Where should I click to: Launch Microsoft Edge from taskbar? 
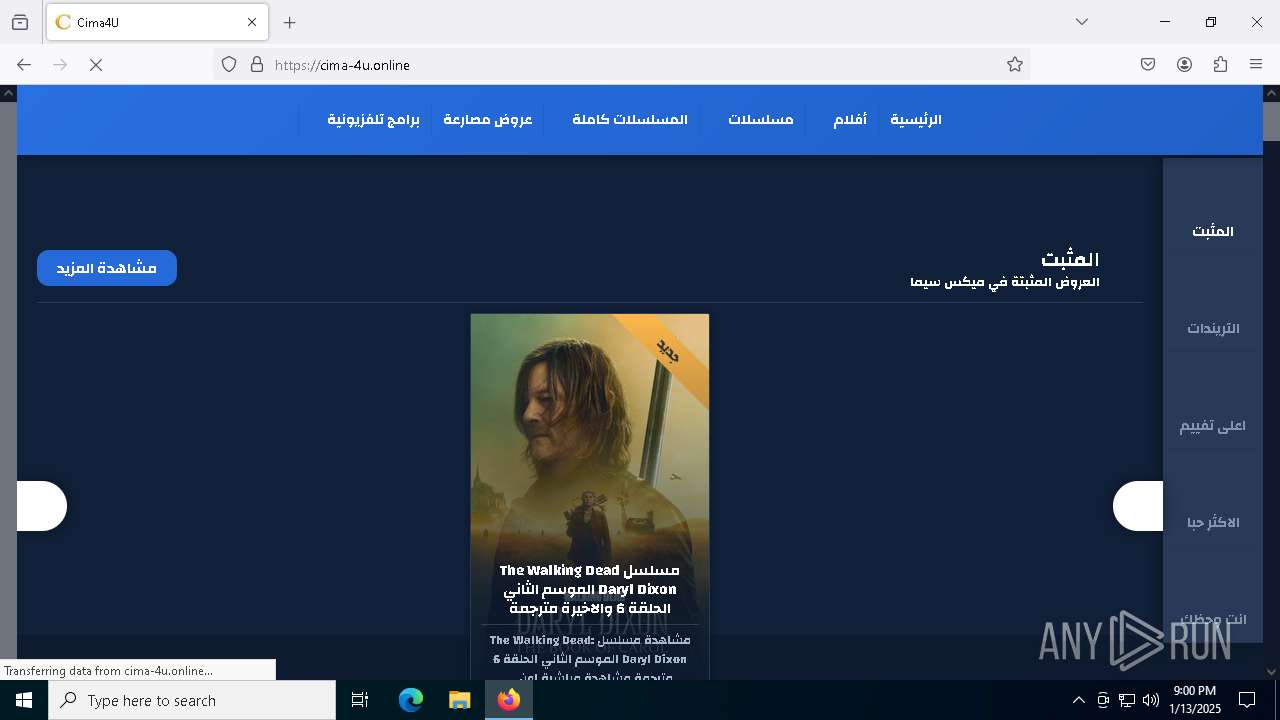tap(411, 700)
